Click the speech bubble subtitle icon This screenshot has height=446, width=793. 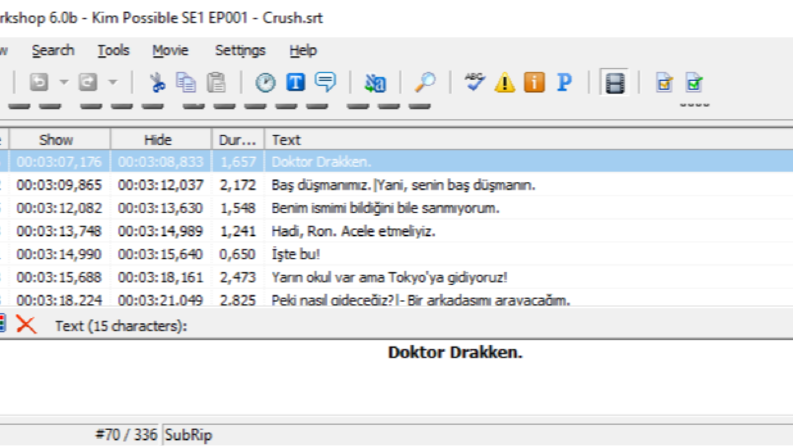pyautogui.click(x=325, y=82)
